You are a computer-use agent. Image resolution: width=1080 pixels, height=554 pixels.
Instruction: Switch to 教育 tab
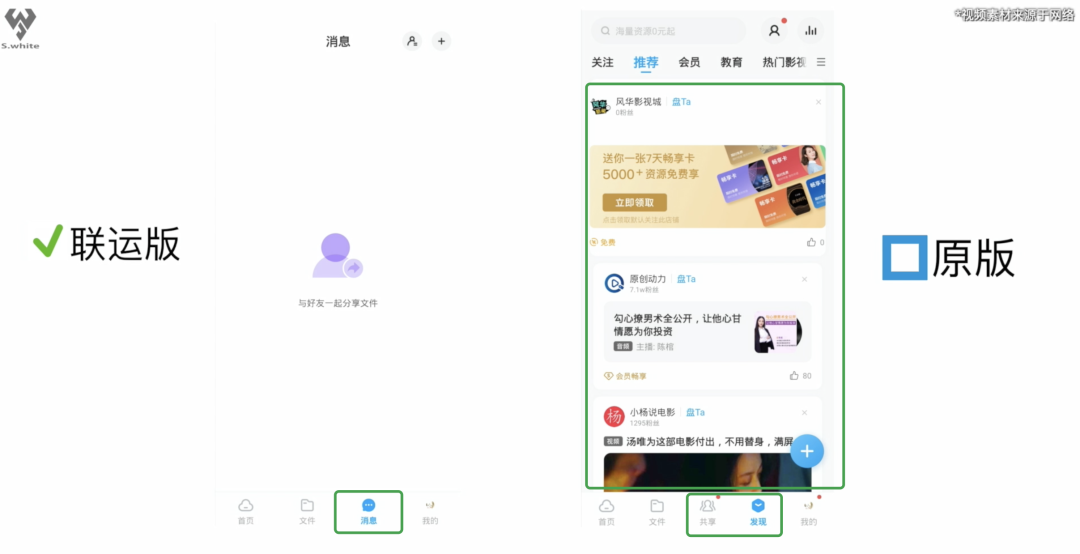pyautogui.click(x=731, y=62)
